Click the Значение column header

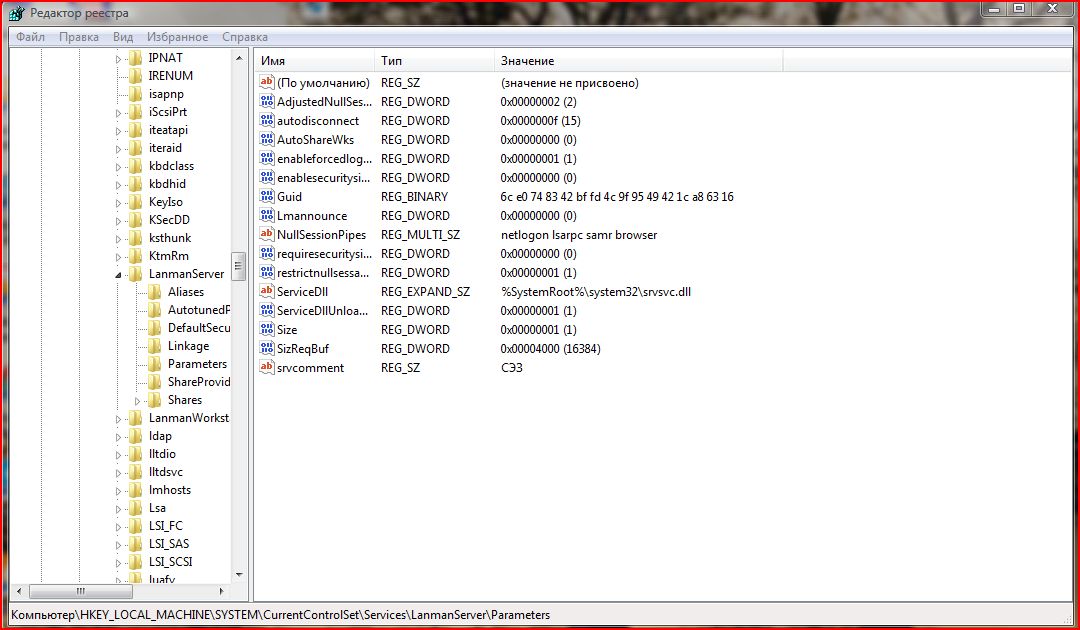pyautogui.click(x=638, y=61)
